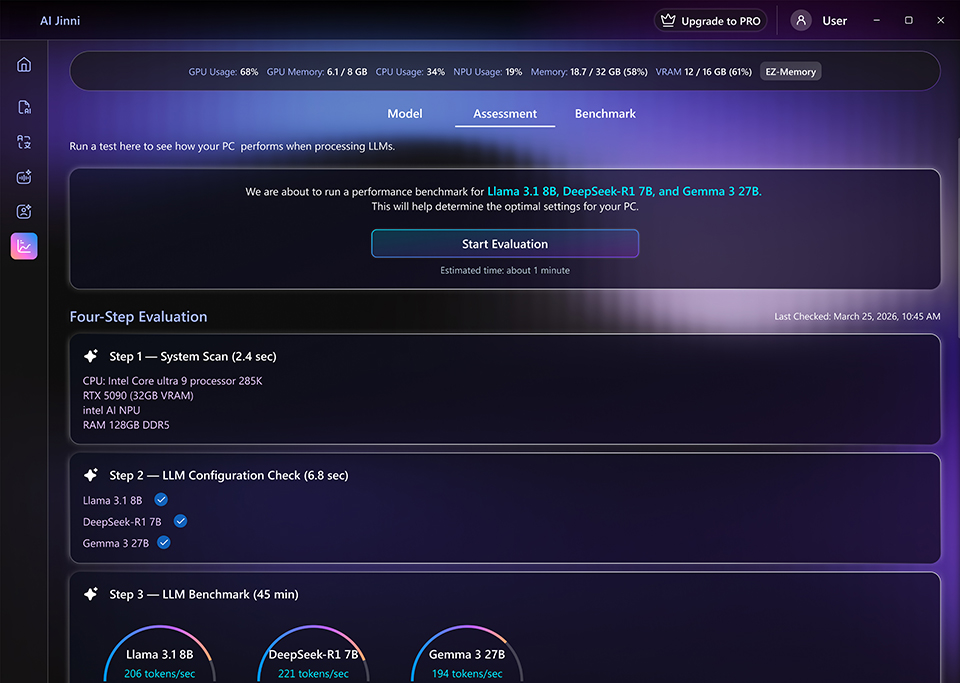Click the RTX 5090 (32GB VRAM) line
The image size is (960, 683).
[138, 395]
